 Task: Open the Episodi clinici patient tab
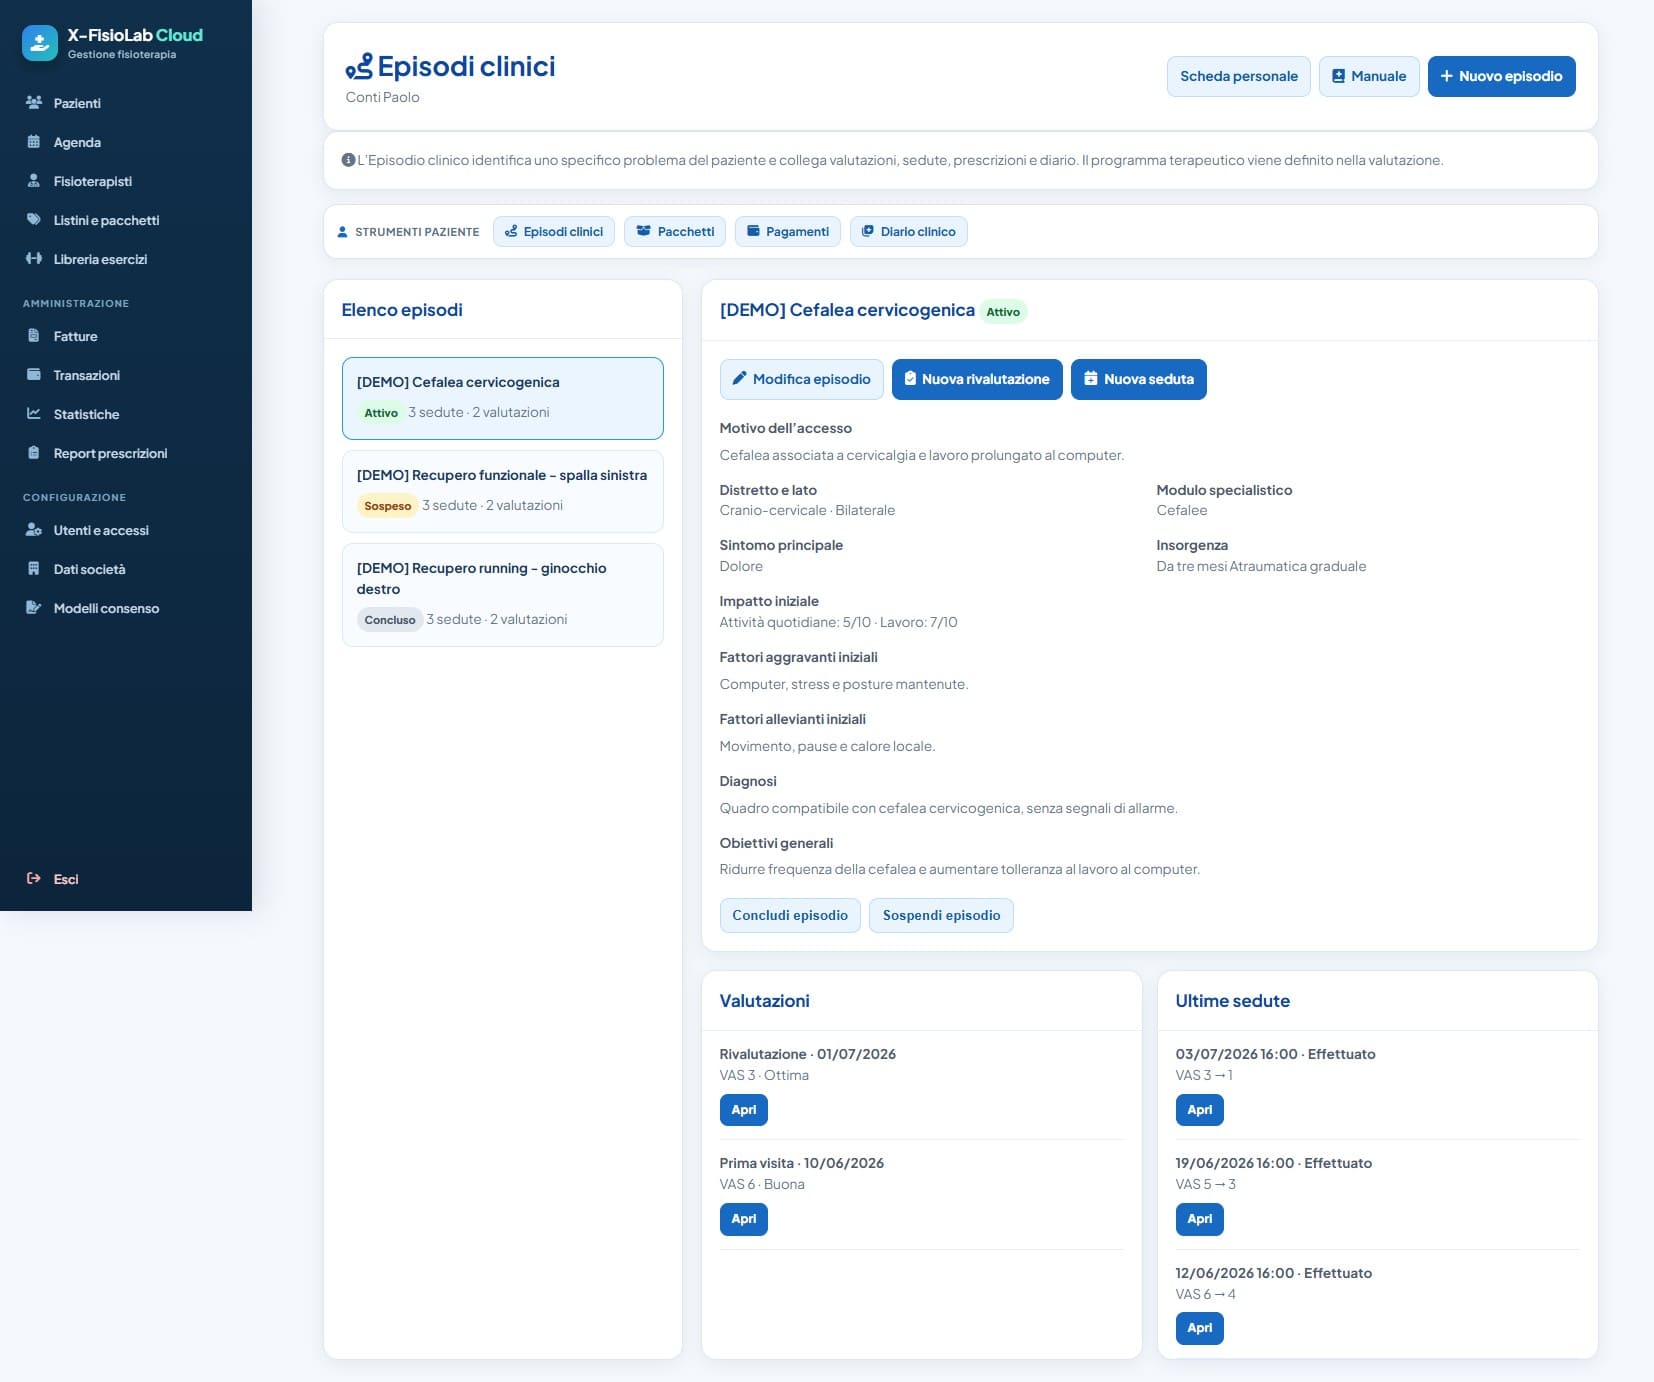point(554,231)
